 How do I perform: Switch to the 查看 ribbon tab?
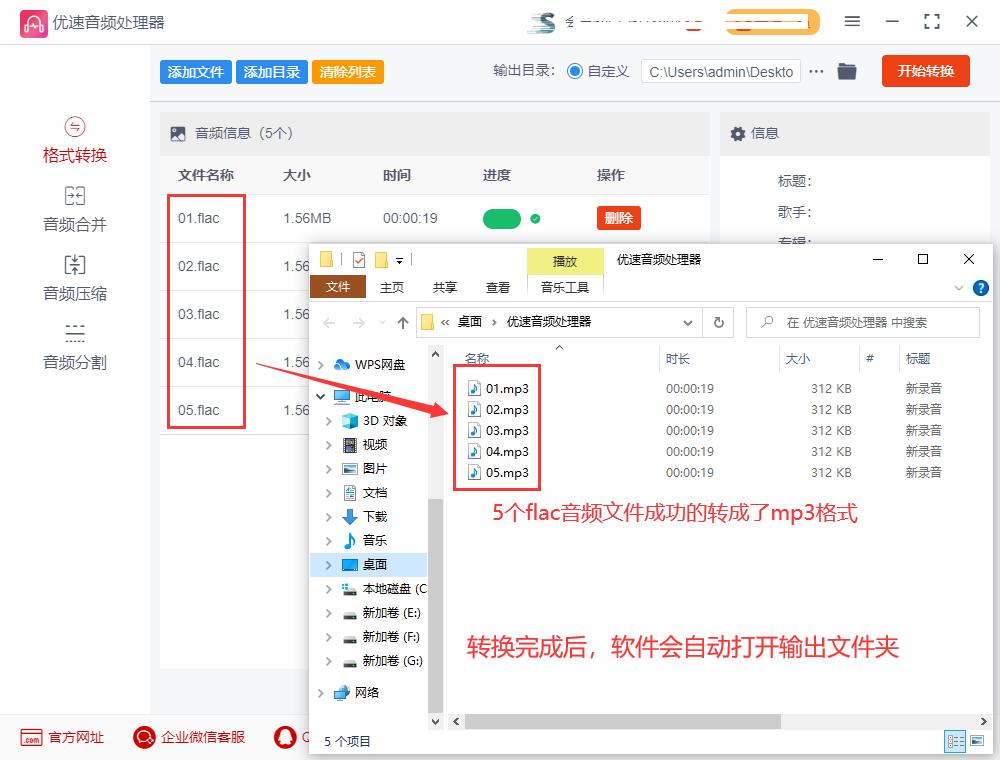pos(497,287)
